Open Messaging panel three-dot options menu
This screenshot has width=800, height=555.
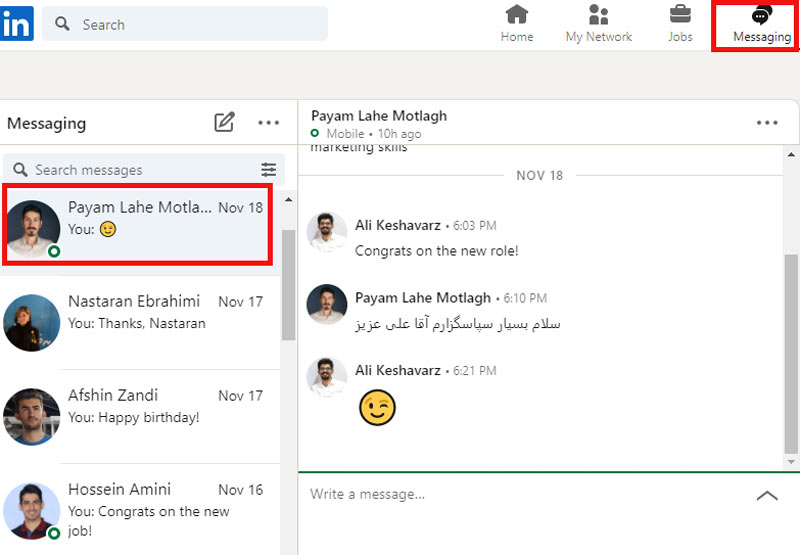[x=268, y=123]
